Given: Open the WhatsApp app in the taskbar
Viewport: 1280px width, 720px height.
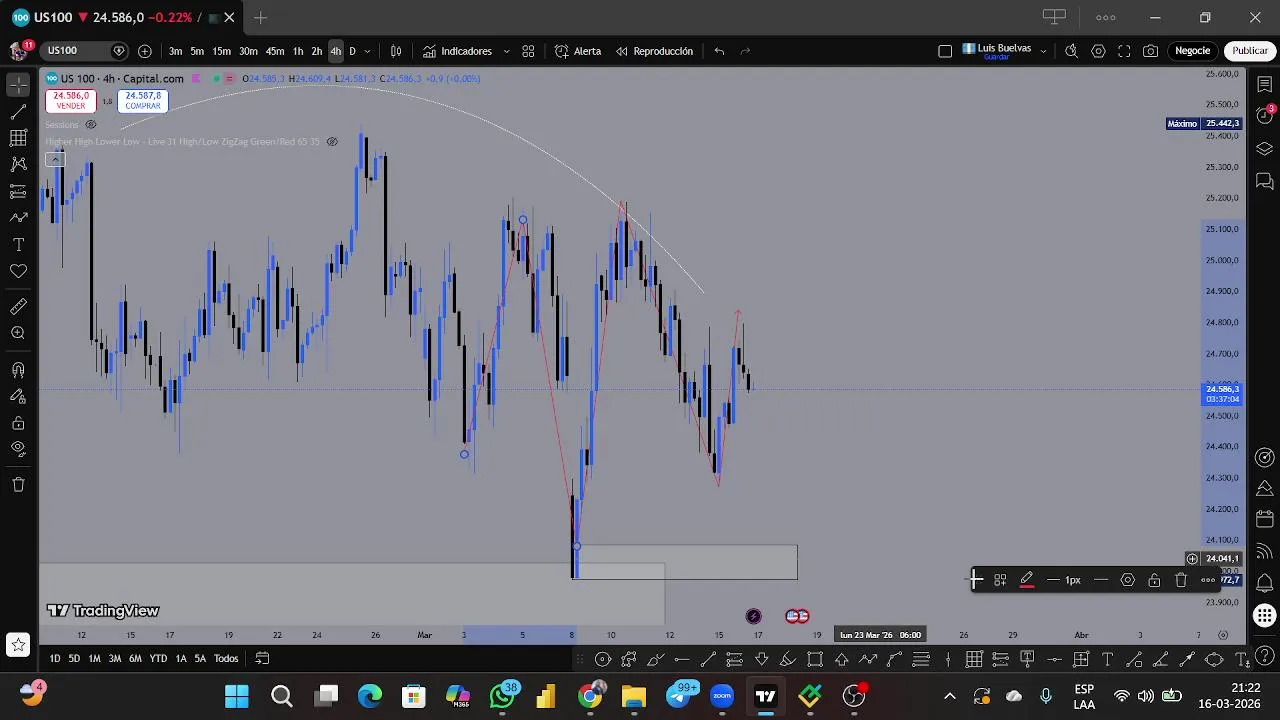Looking at the screenshot, I should click(x=502, y=696).
